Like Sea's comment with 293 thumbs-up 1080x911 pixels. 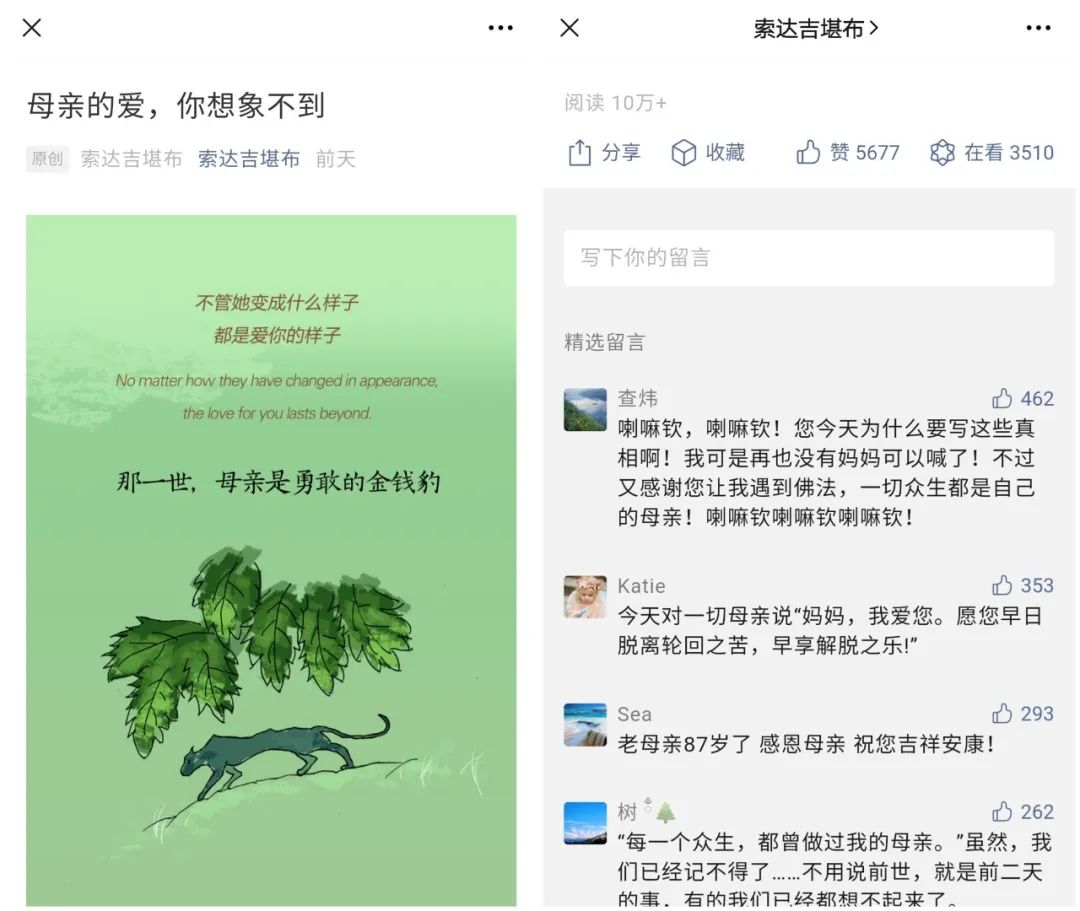[x=1002, y=713]
